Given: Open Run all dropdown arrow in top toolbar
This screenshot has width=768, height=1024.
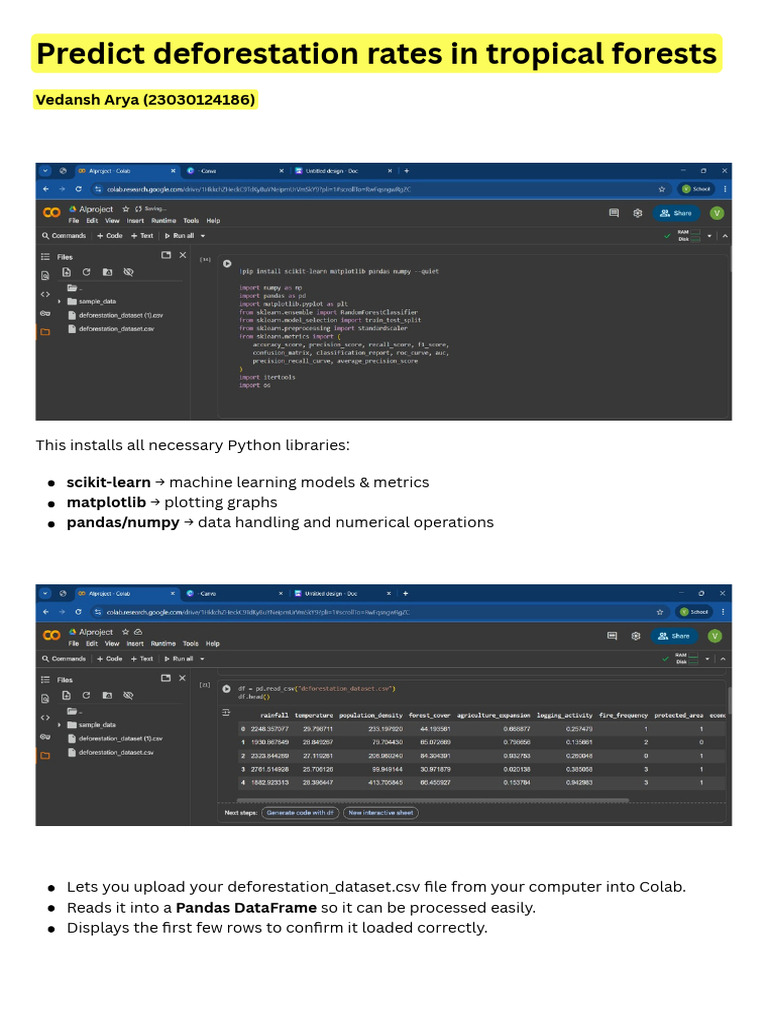Looking at the screenshot, I should tap(202, 236).
